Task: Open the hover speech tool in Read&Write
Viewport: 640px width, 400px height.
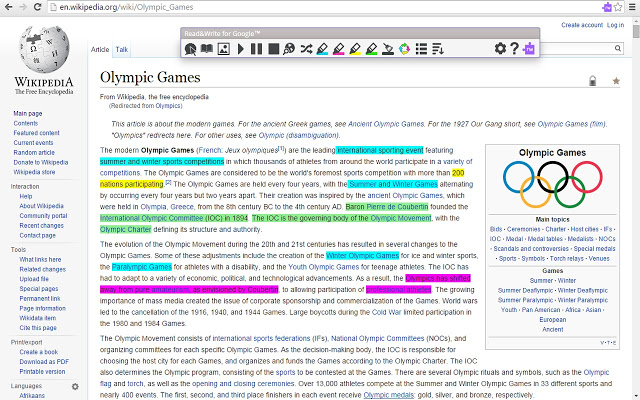Action: [190, 49]
